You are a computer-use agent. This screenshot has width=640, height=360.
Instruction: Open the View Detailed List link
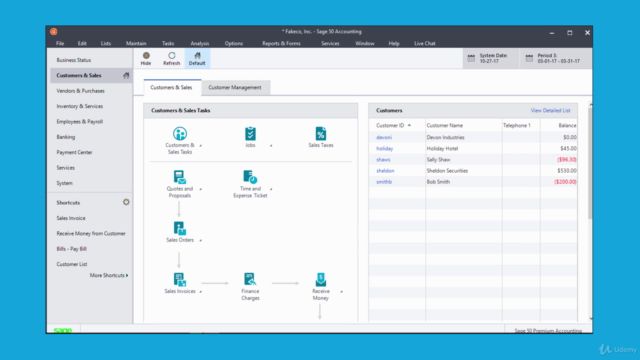(550, 111)
